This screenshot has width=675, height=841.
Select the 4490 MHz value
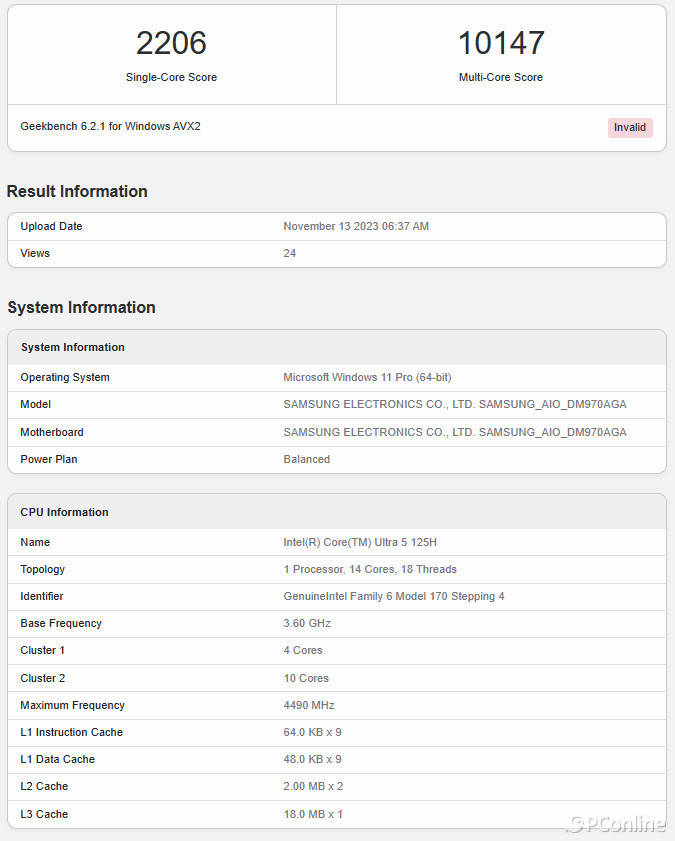pyautogui.click(x=309, y=705)
